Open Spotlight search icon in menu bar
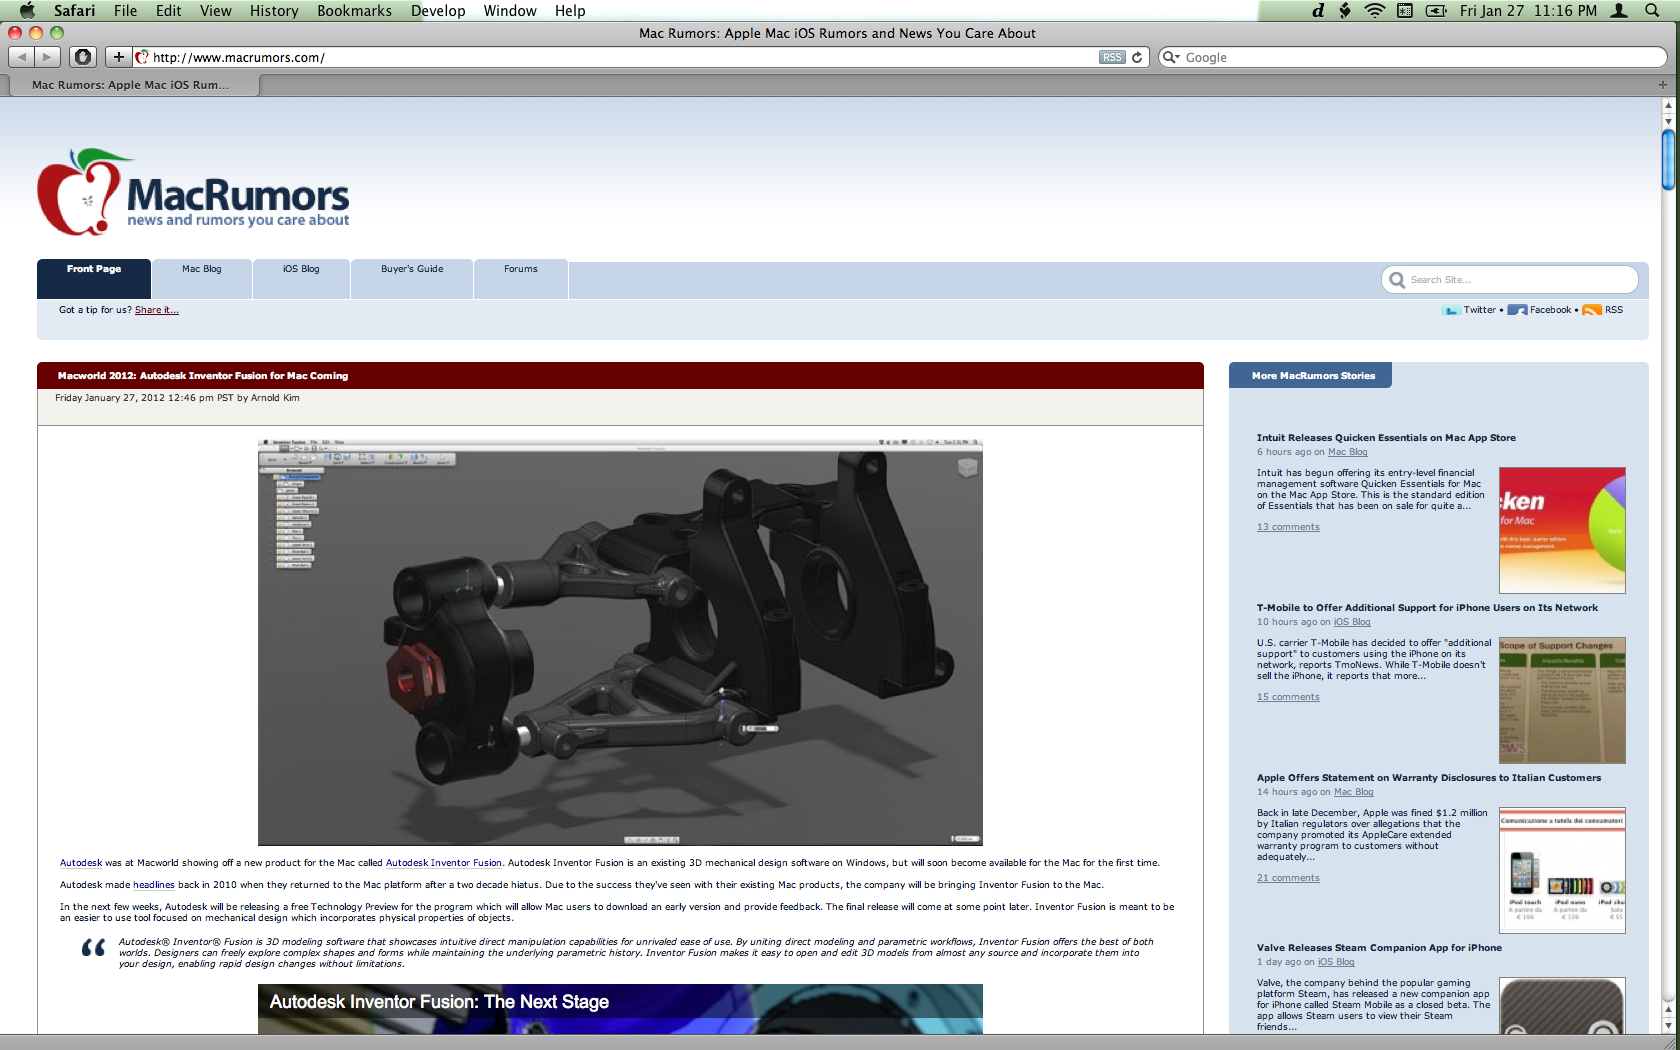Screen dimensions: 1680x1050 (1652, 10)
